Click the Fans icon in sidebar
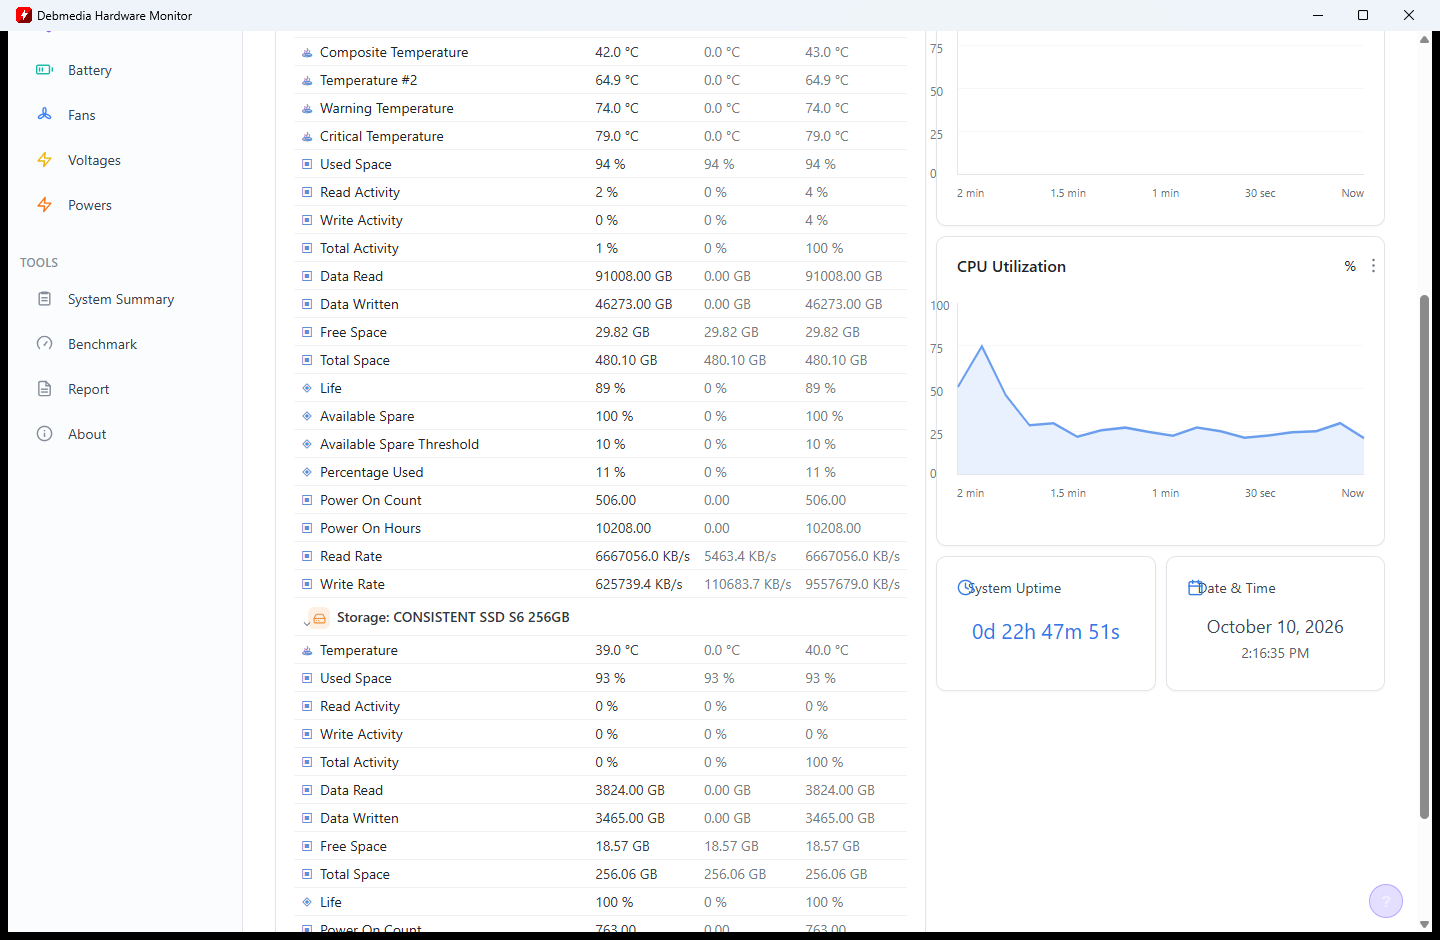1440x940 pixels. (44, 115)
